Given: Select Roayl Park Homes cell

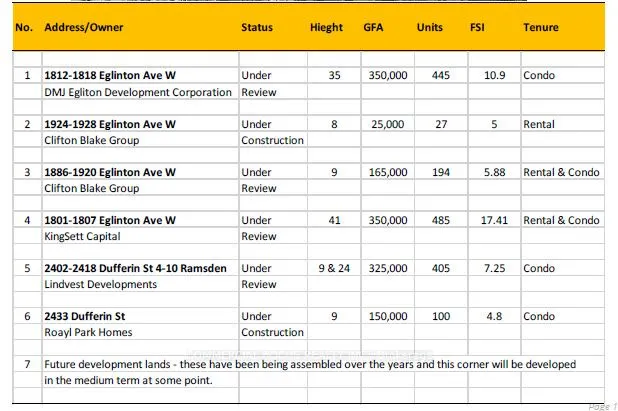Looking at the screenshot, I should point(88,333).
